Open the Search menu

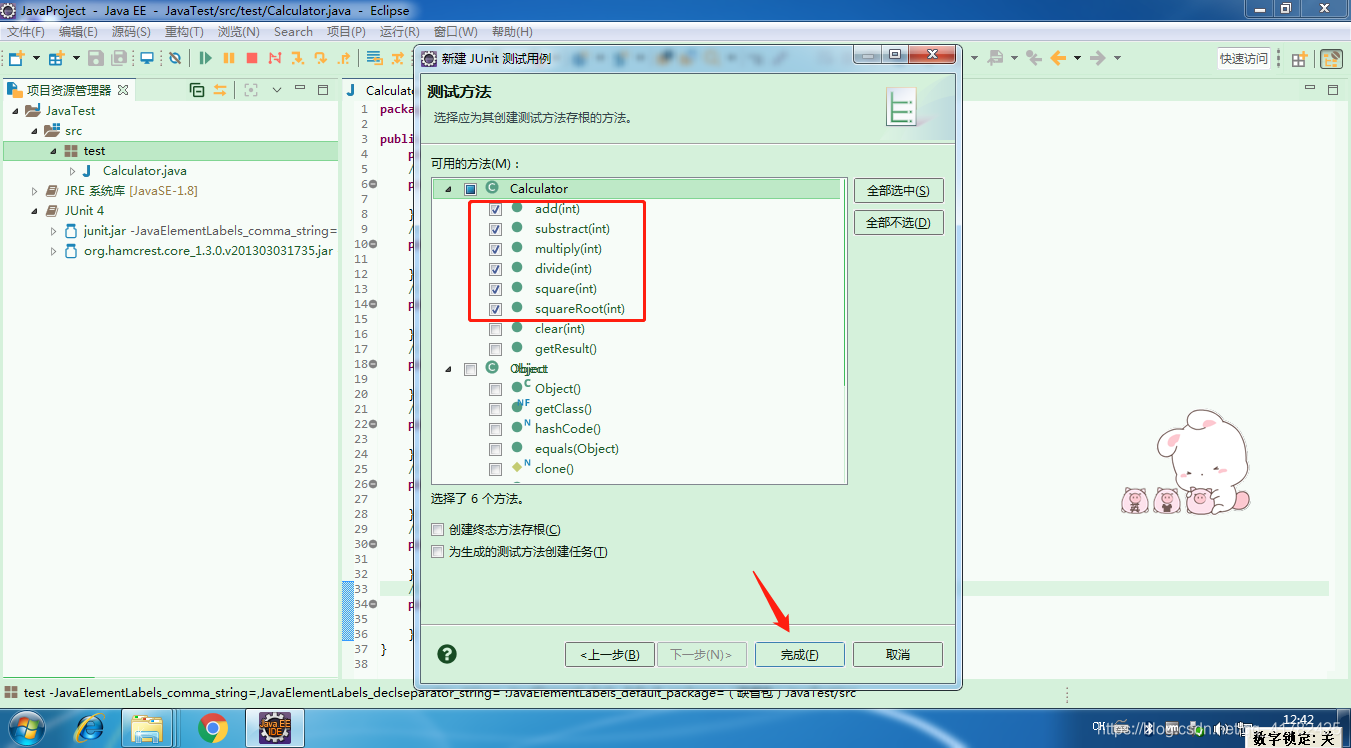tap(293, 32)
